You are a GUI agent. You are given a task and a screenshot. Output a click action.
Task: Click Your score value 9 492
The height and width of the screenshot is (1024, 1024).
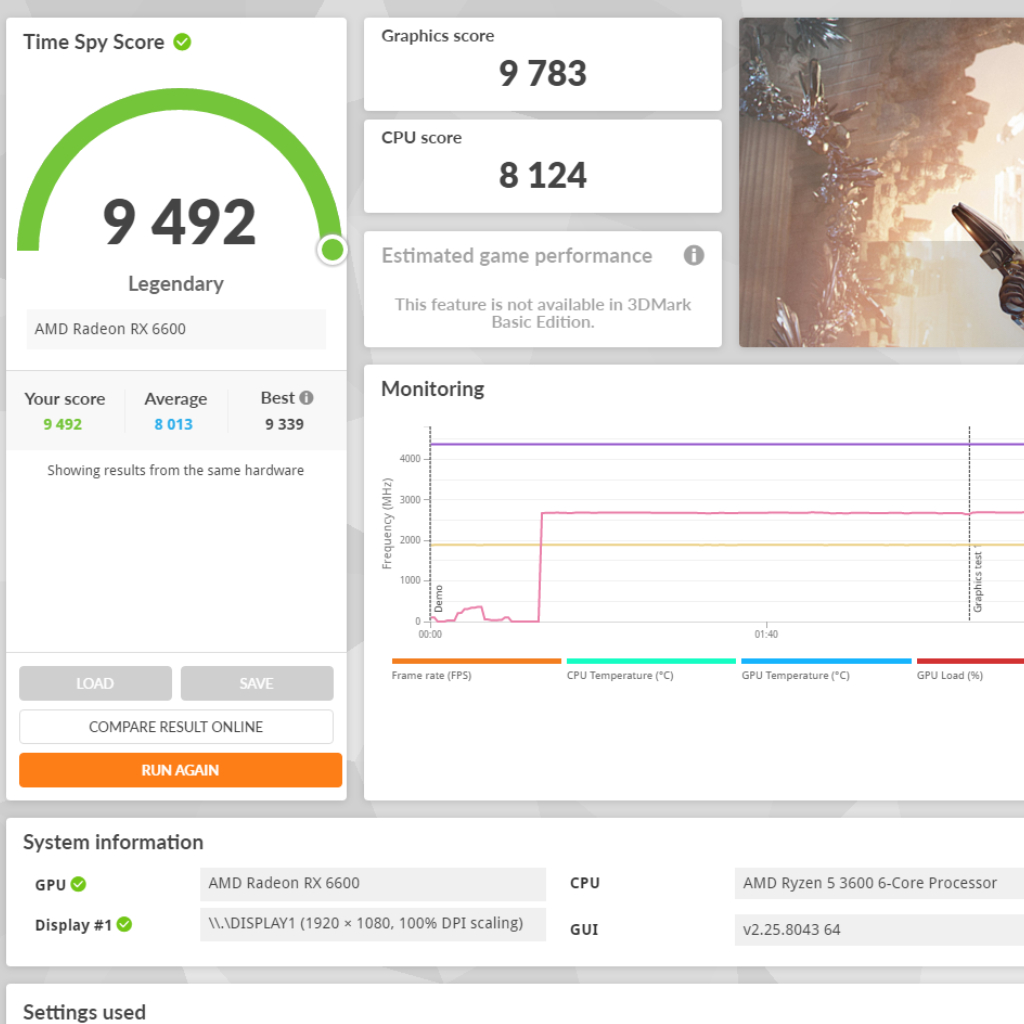[x=63, y=424]
